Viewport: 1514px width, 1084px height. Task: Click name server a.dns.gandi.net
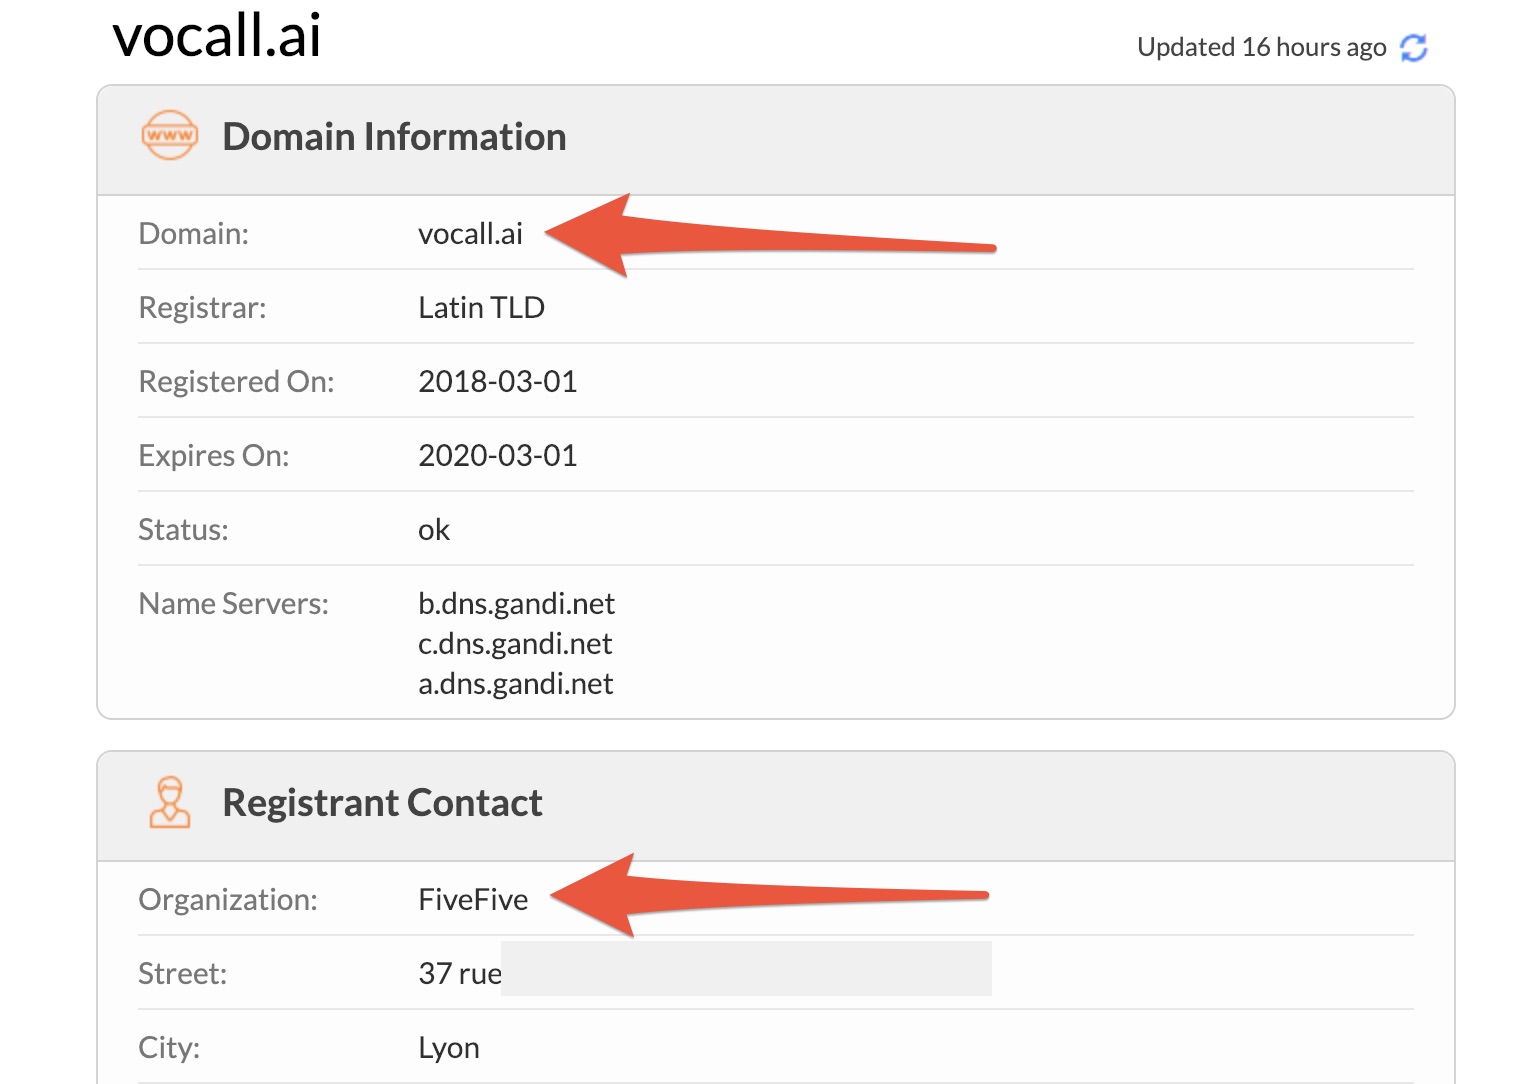[515, 683]
